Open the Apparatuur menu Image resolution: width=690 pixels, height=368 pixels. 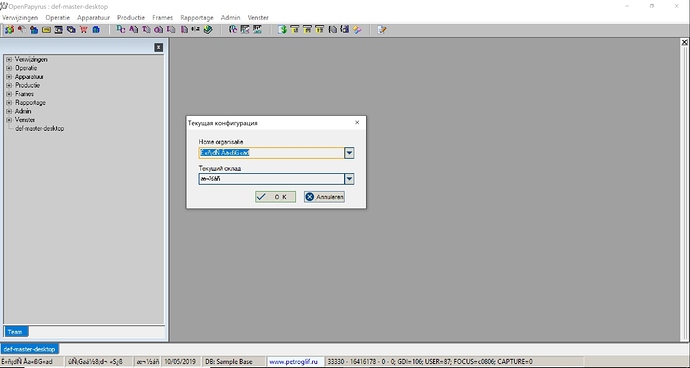tap(93, 18)
